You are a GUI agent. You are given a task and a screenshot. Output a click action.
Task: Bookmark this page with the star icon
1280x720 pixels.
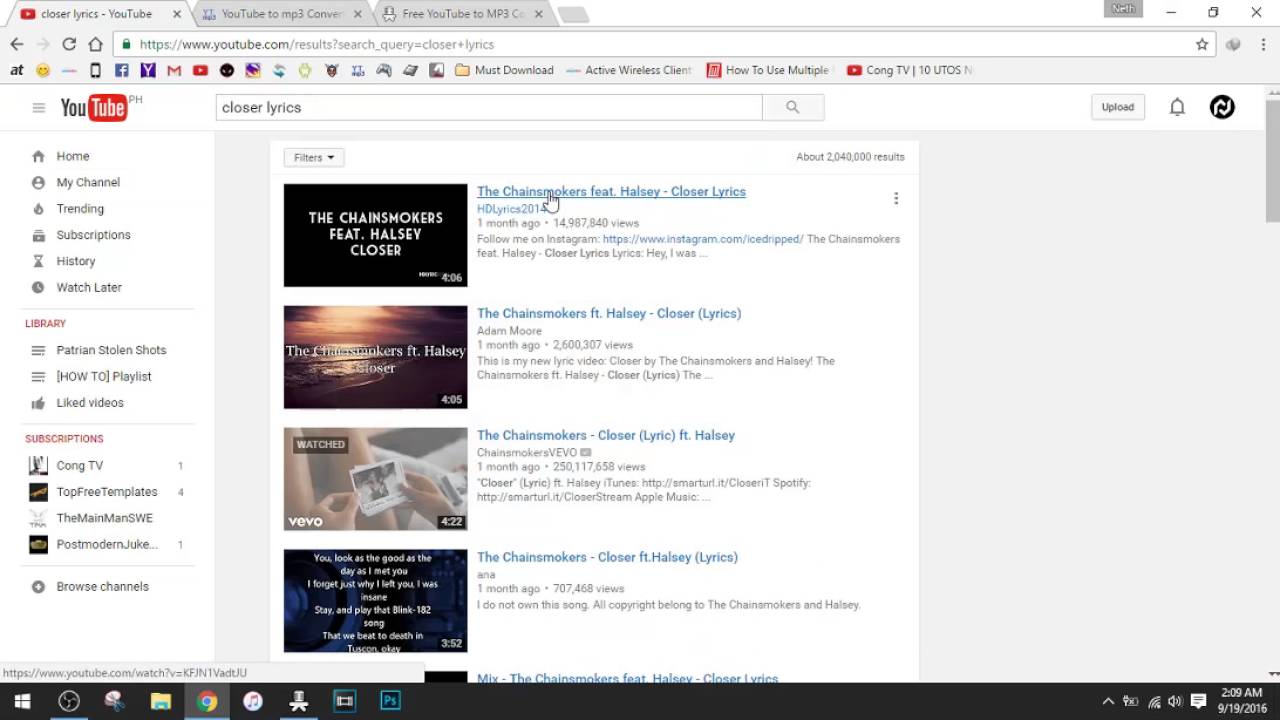1202,44
